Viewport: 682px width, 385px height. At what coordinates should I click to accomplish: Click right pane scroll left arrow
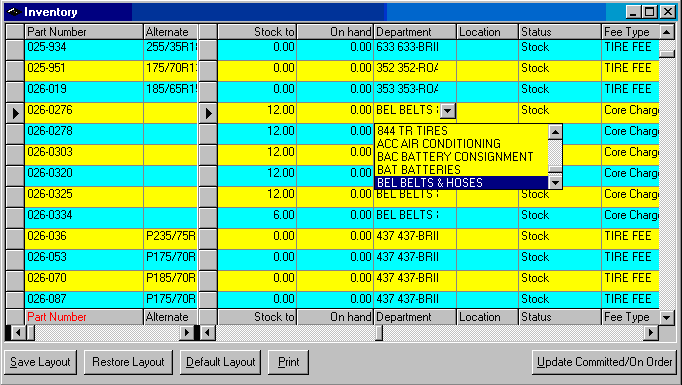[208, 333]
